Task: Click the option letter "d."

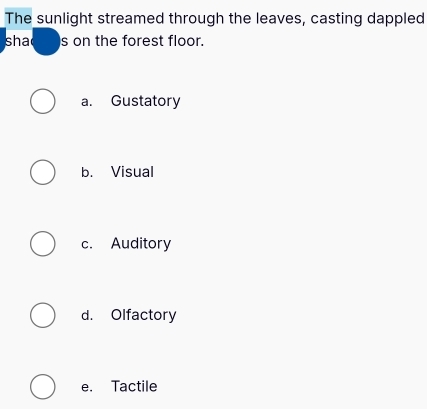Action: tap(87, 315)
